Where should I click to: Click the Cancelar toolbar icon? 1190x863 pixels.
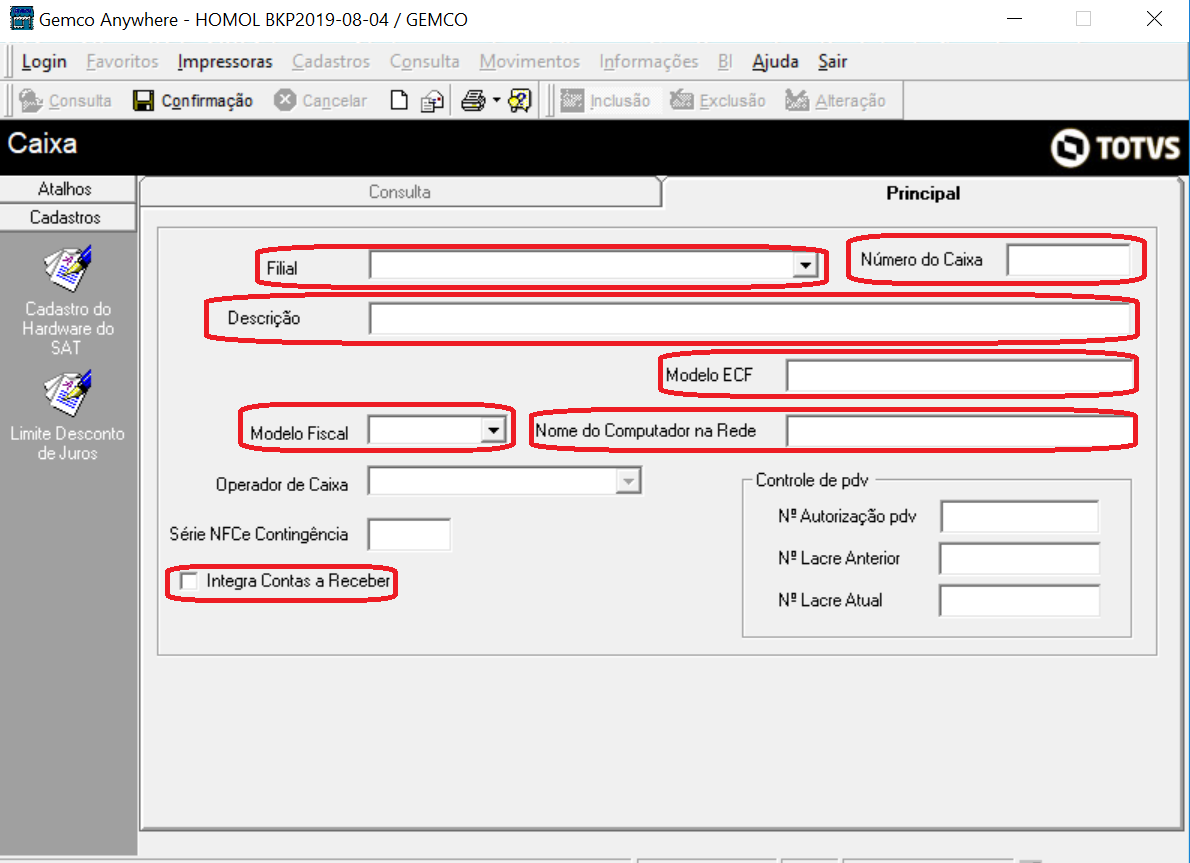(285, 99)
